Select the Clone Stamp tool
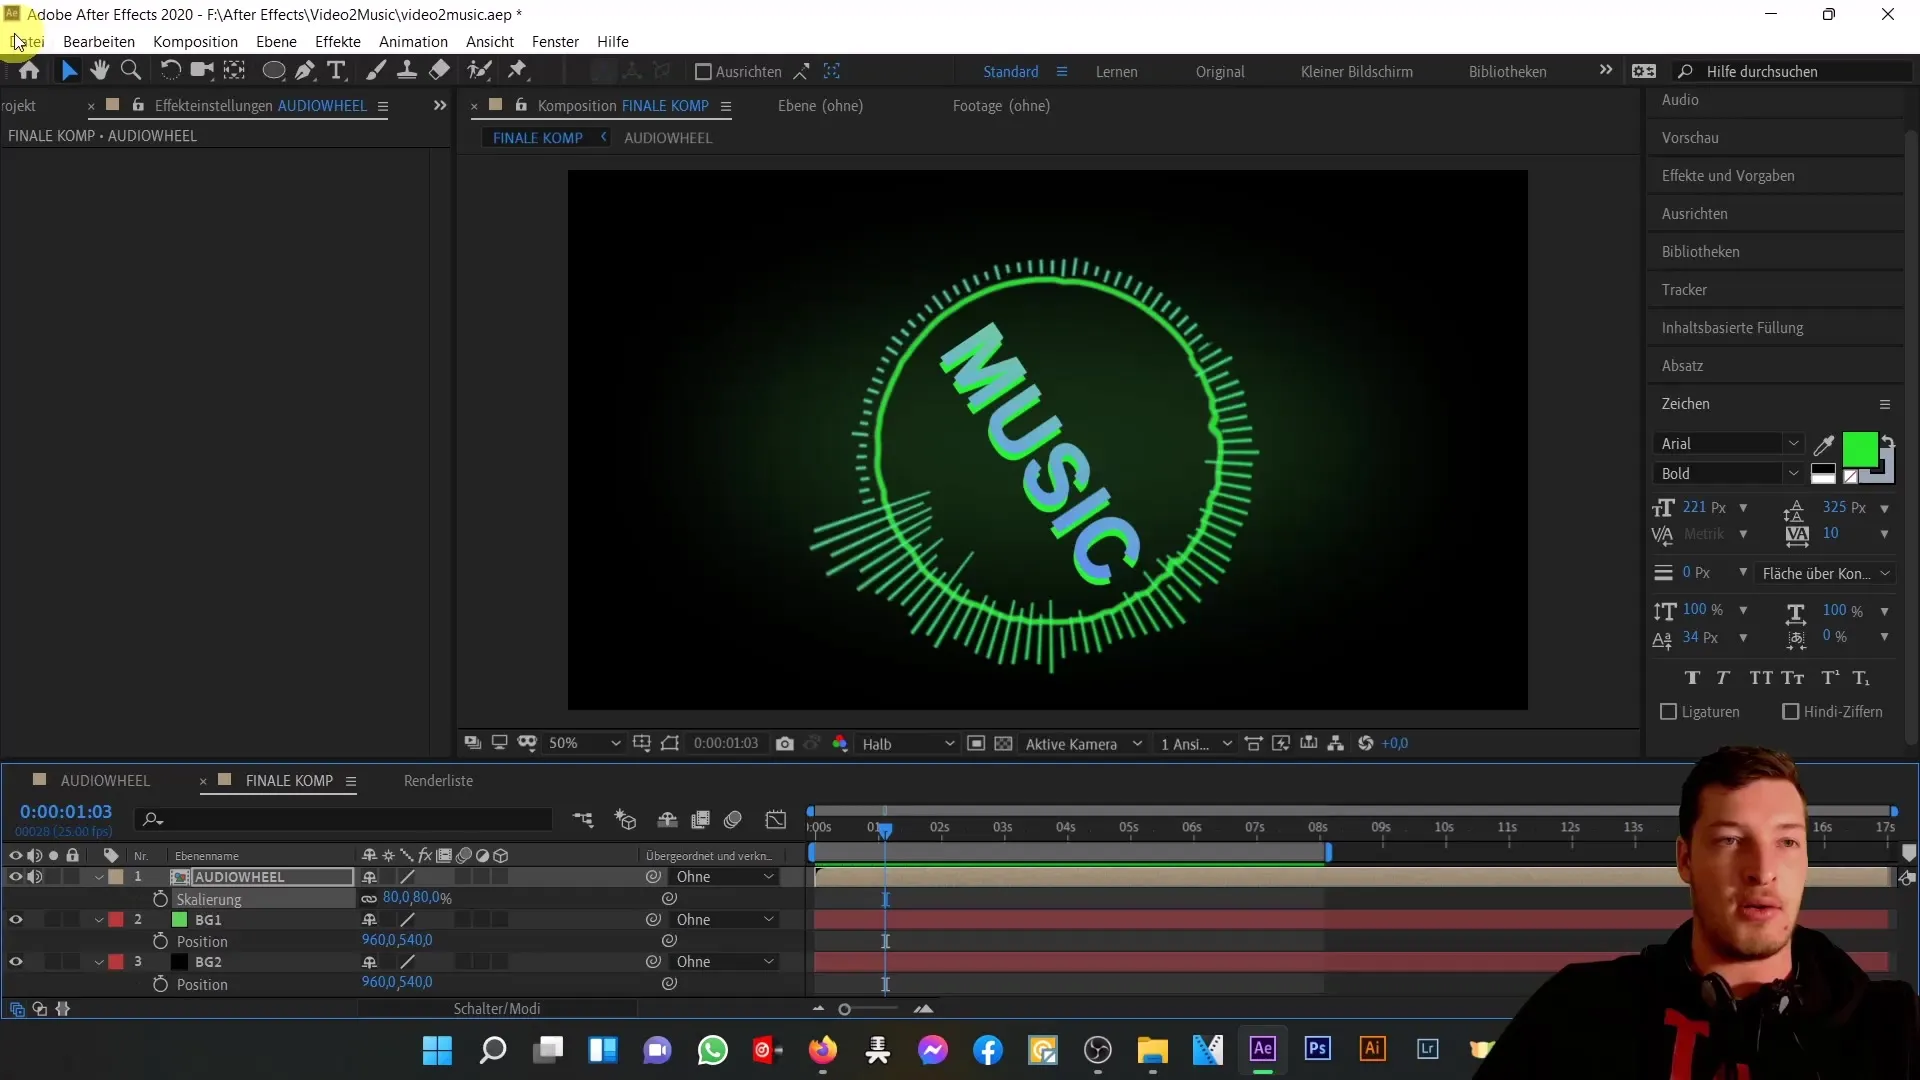 407,70
